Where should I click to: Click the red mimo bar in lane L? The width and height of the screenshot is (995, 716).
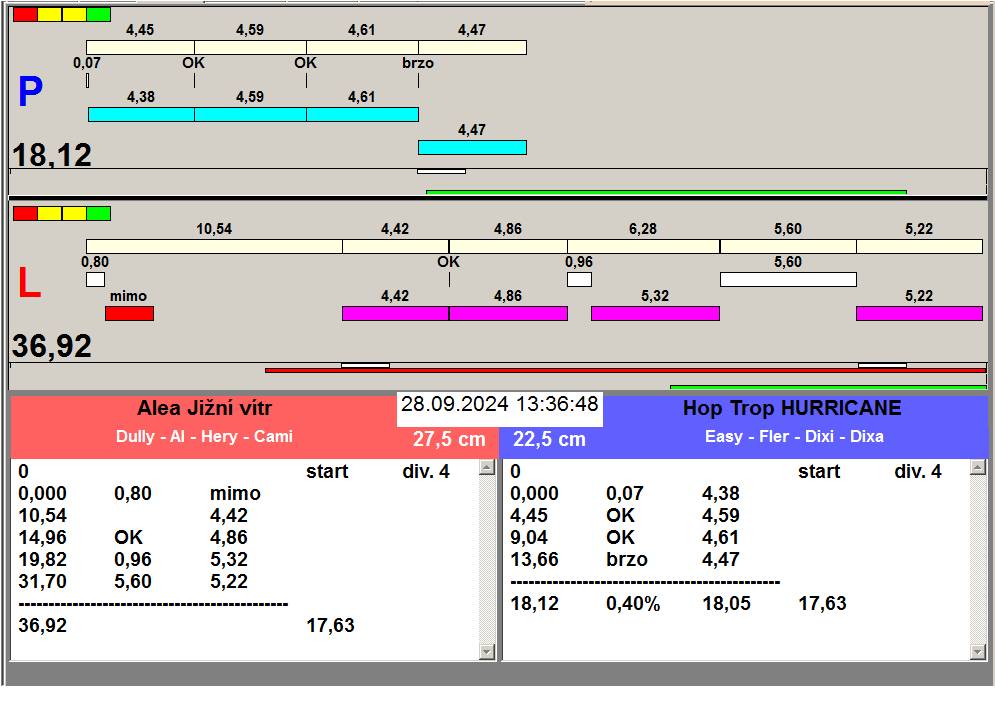pos(129,313)
